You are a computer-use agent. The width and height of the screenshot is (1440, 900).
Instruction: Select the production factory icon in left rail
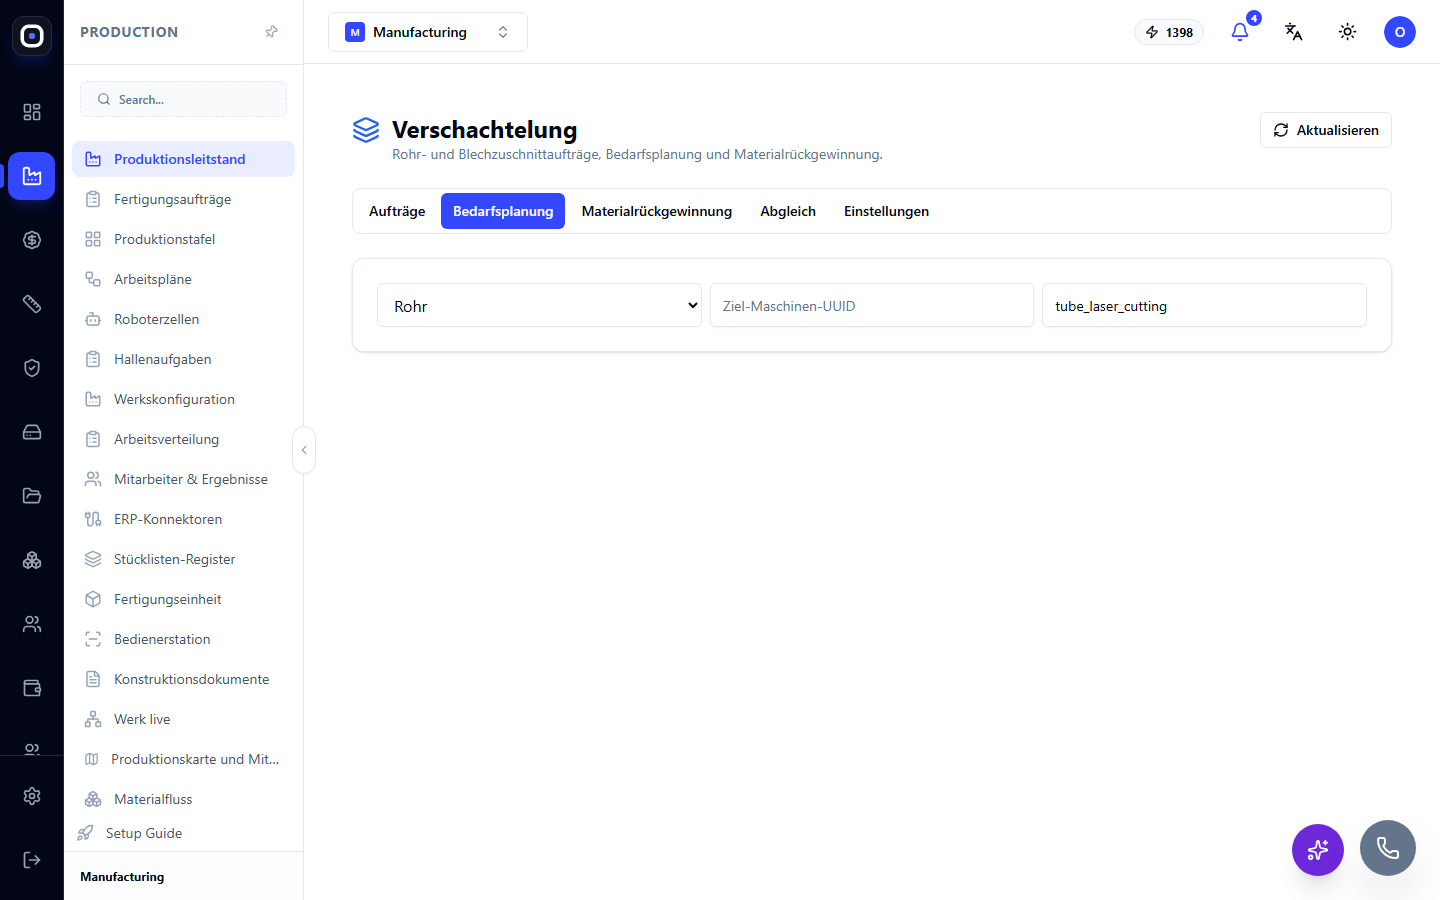point(32,176)
